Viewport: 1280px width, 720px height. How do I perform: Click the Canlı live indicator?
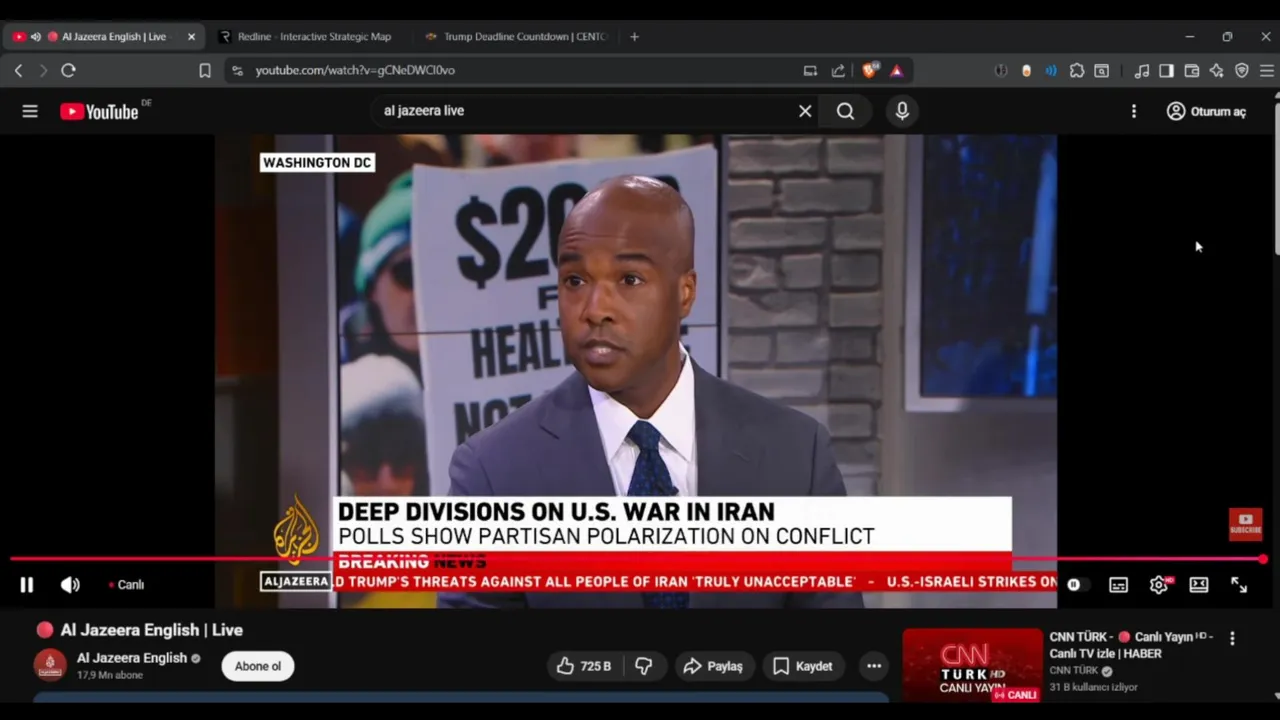tap(126, 585)
